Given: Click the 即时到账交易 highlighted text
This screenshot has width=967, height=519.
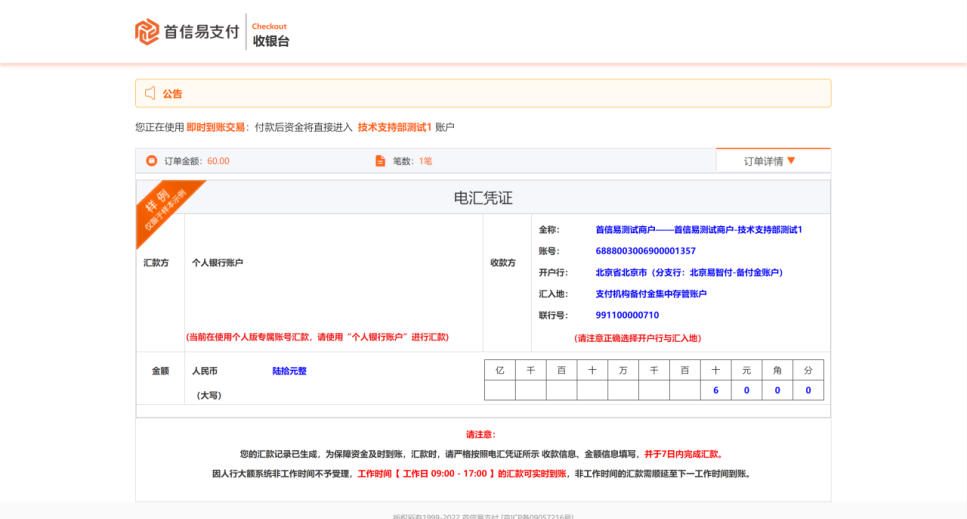Looking at the screenshot, I should pyautogui.click(x=216, y=127).
